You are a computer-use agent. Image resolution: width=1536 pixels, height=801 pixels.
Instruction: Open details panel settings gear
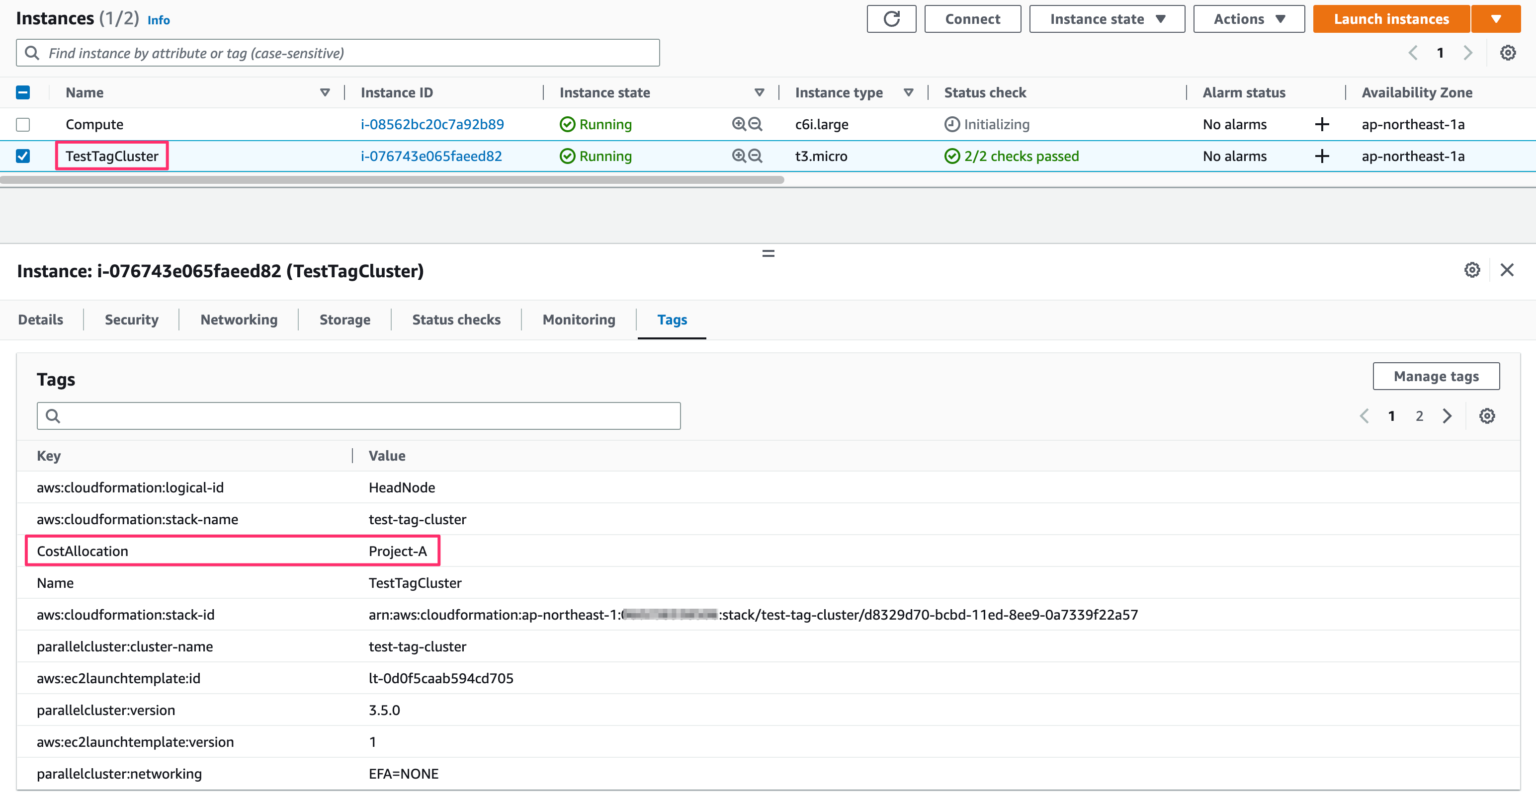[x=1472, y=270]
